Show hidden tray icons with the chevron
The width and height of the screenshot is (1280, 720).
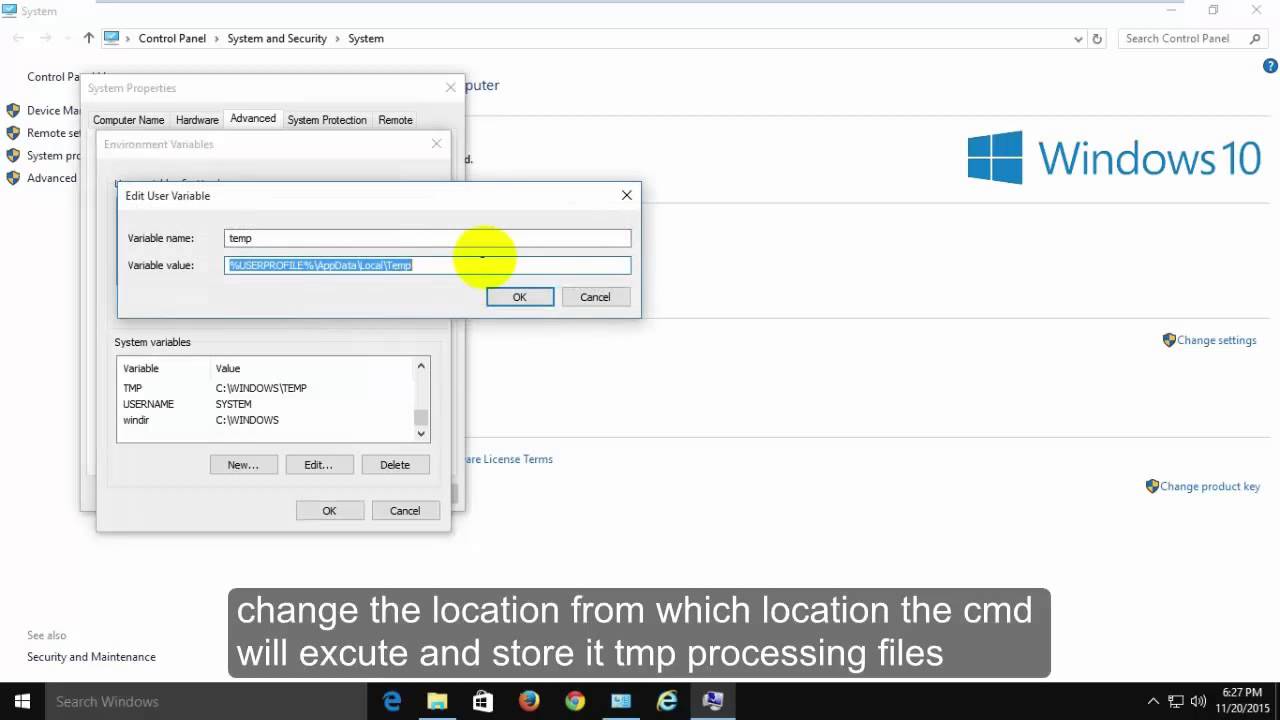tap(1153, 701)
